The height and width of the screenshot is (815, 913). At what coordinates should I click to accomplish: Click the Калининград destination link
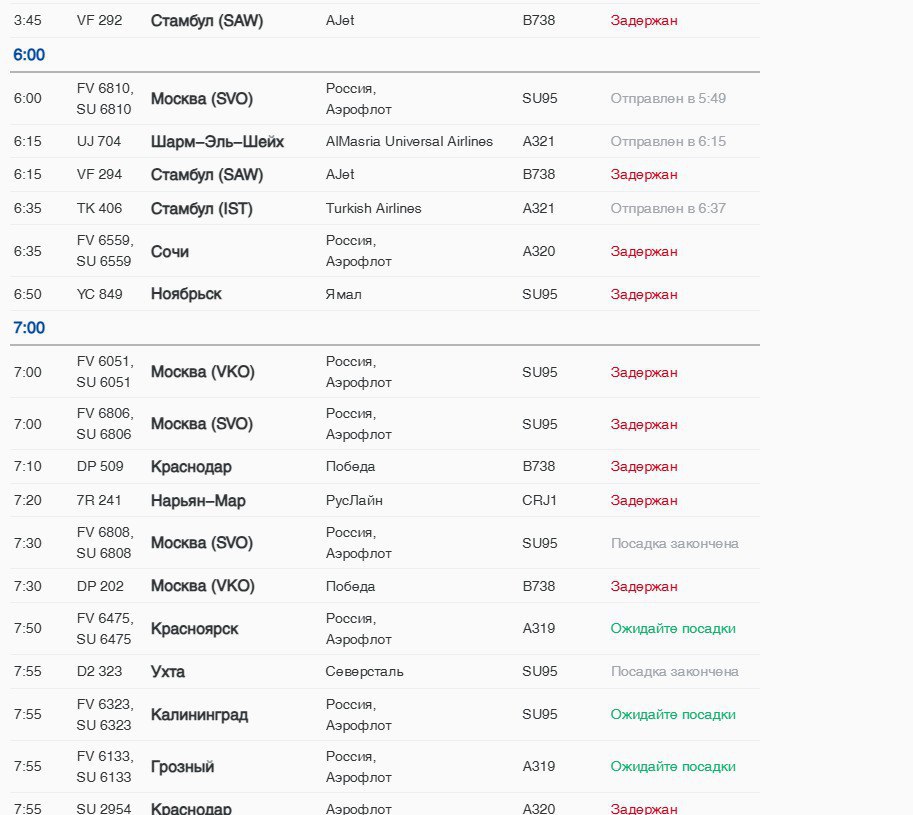[x=199, y=715]
